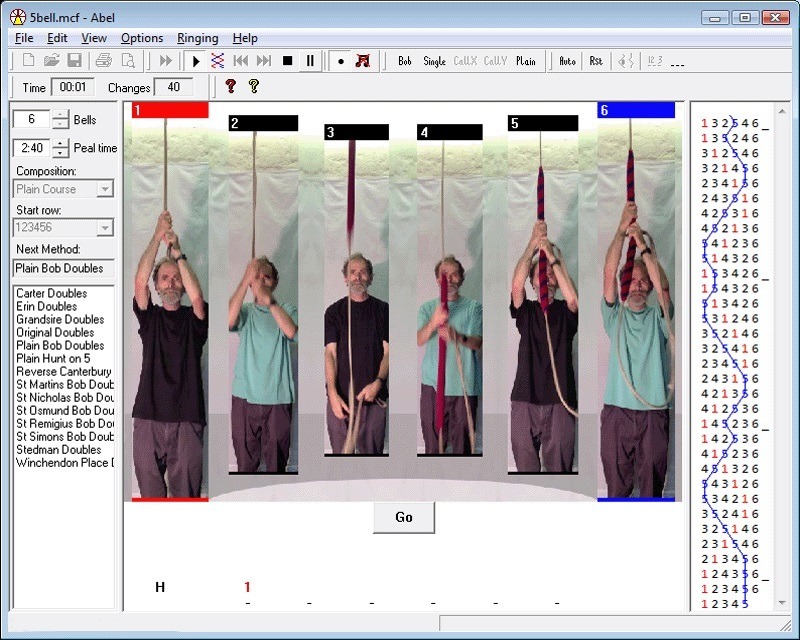Select Stedman Doubles method
This screenshot has height=640, width=800.
coord(59,450)
